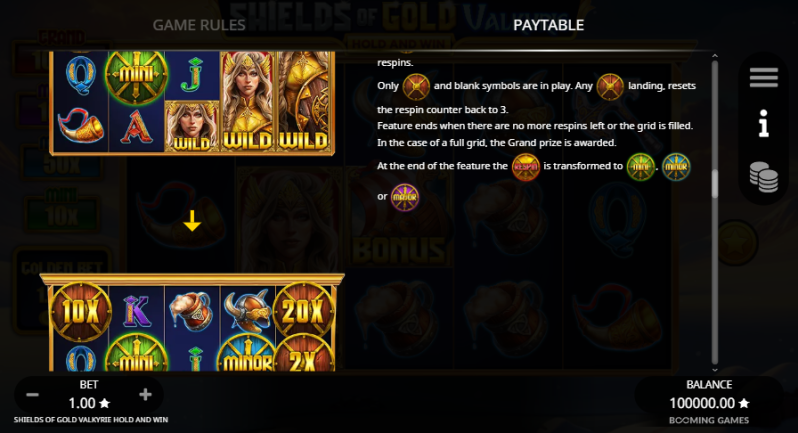
Task: Click the Respin shield symbol
Action: click(526, 167)
